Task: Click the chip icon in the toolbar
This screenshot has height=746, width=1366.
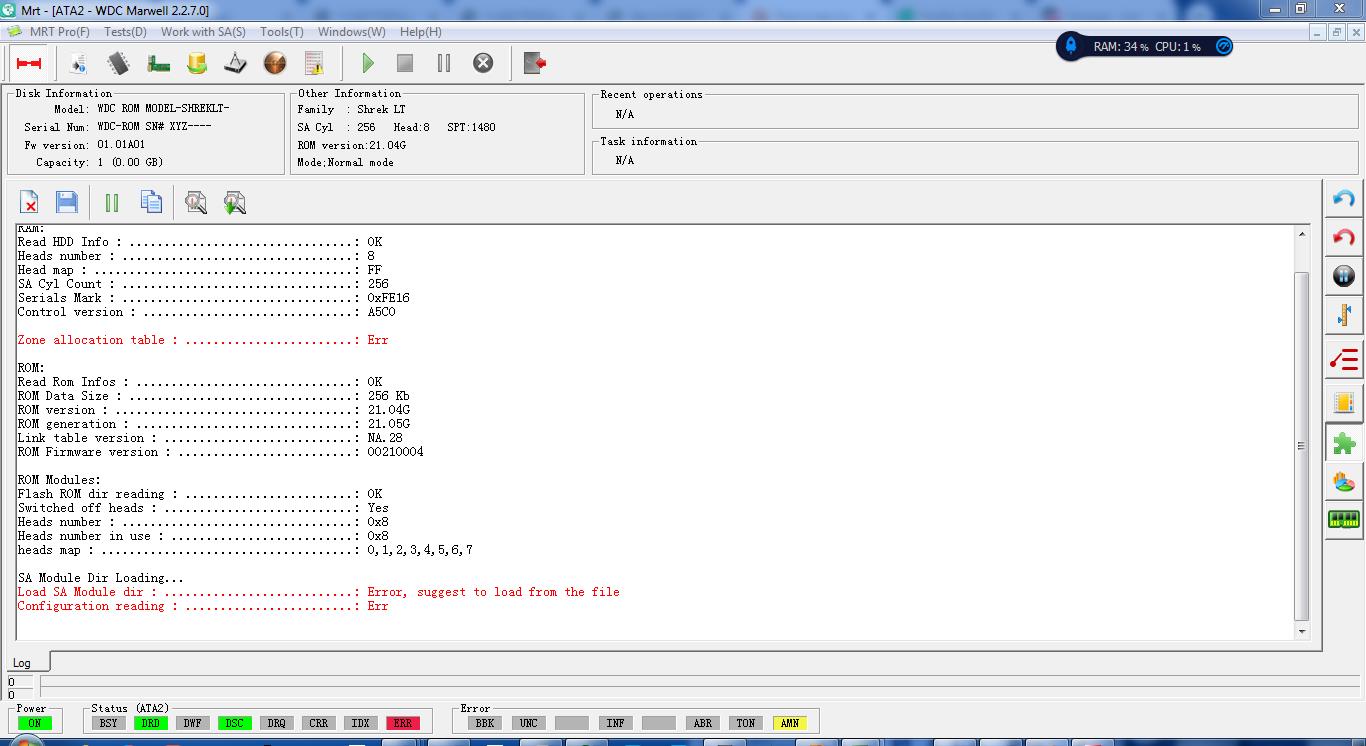Action: tap(119, 63)
